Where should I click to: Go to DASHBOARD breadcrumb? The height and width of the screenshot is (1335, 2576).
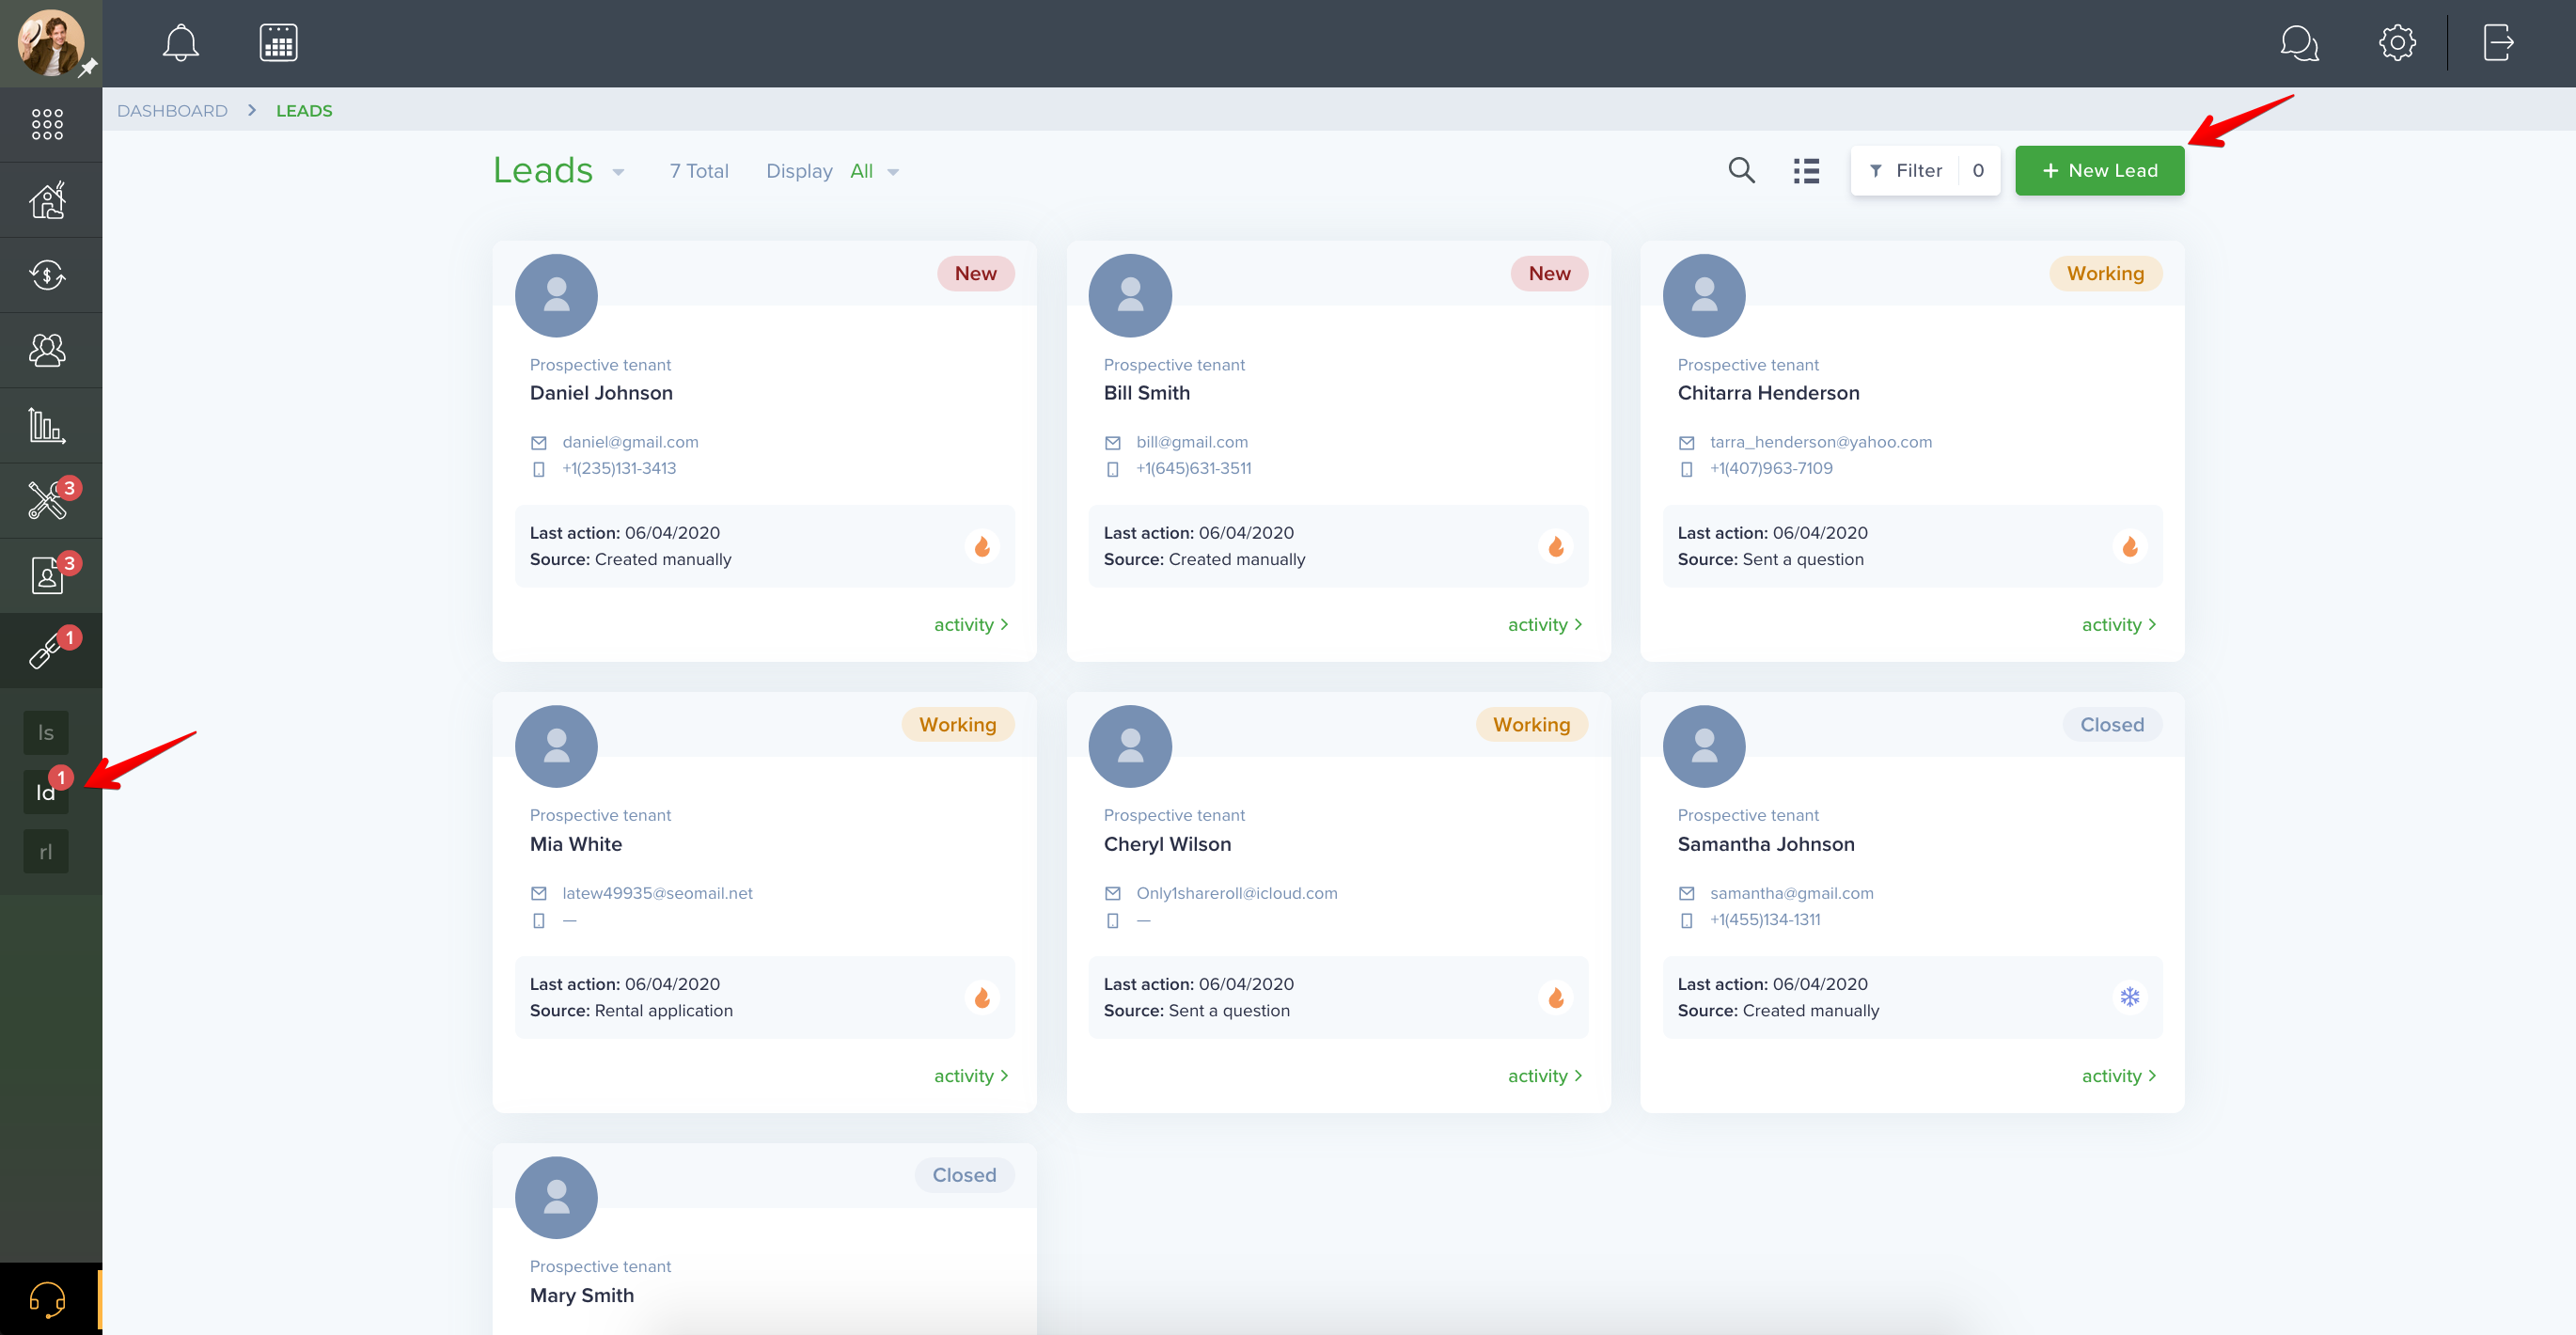point(172,111)
